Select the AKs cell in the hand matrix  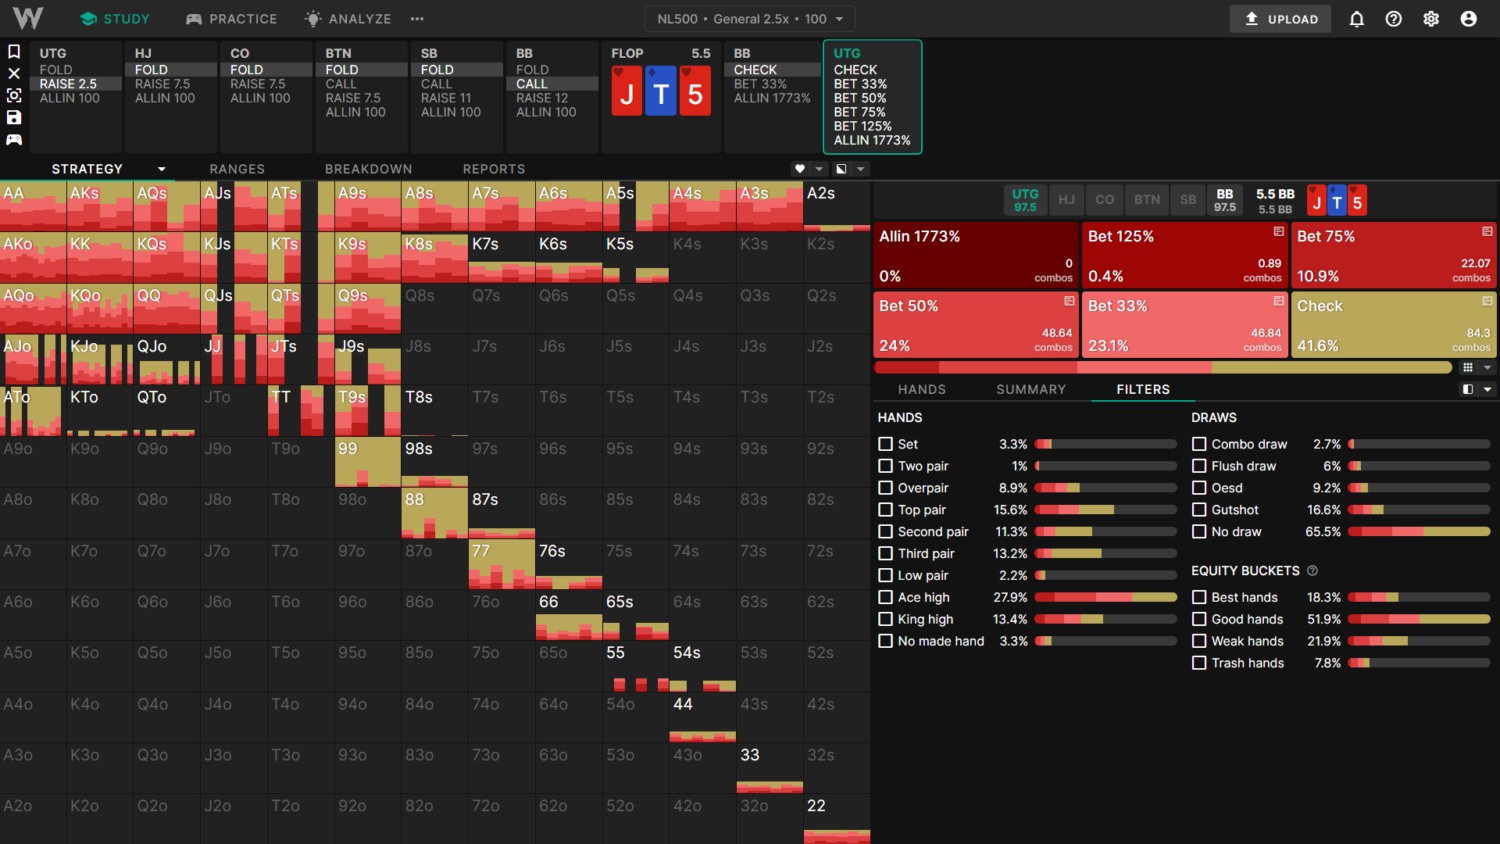[99, 207]
